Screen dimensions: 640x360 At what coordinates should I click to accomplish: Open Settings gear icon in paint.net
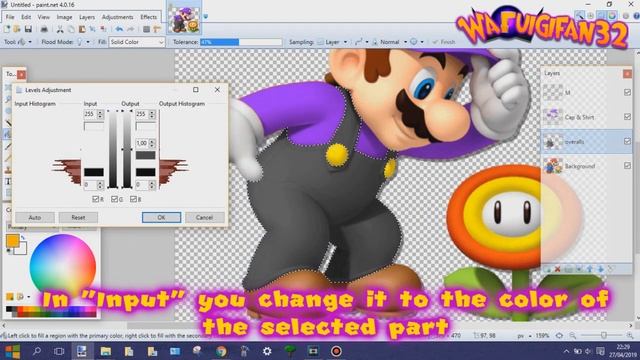click(x=626, y=16)
